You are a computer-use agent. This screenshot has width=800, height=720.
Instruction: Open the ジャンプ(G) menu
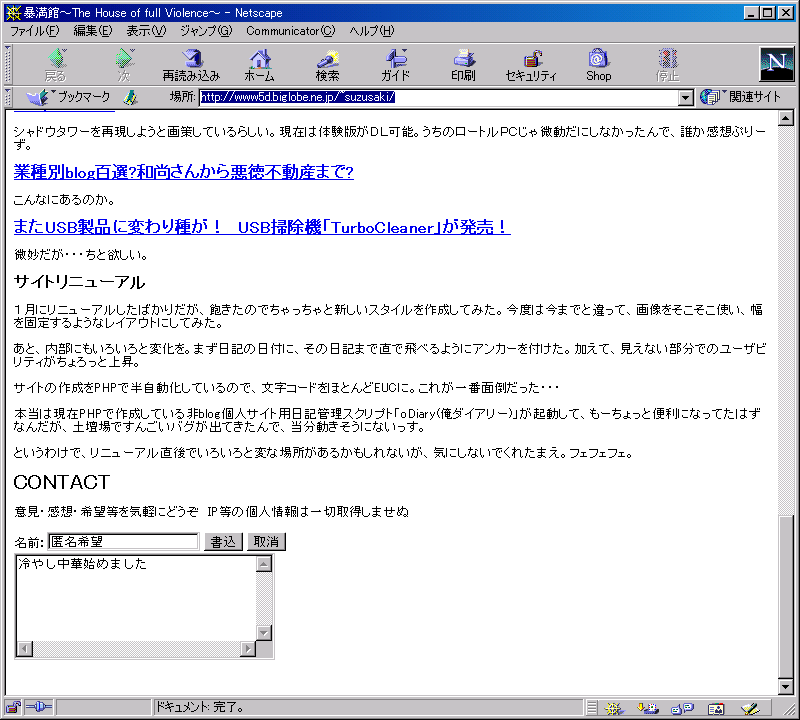[x=206, y=31]
